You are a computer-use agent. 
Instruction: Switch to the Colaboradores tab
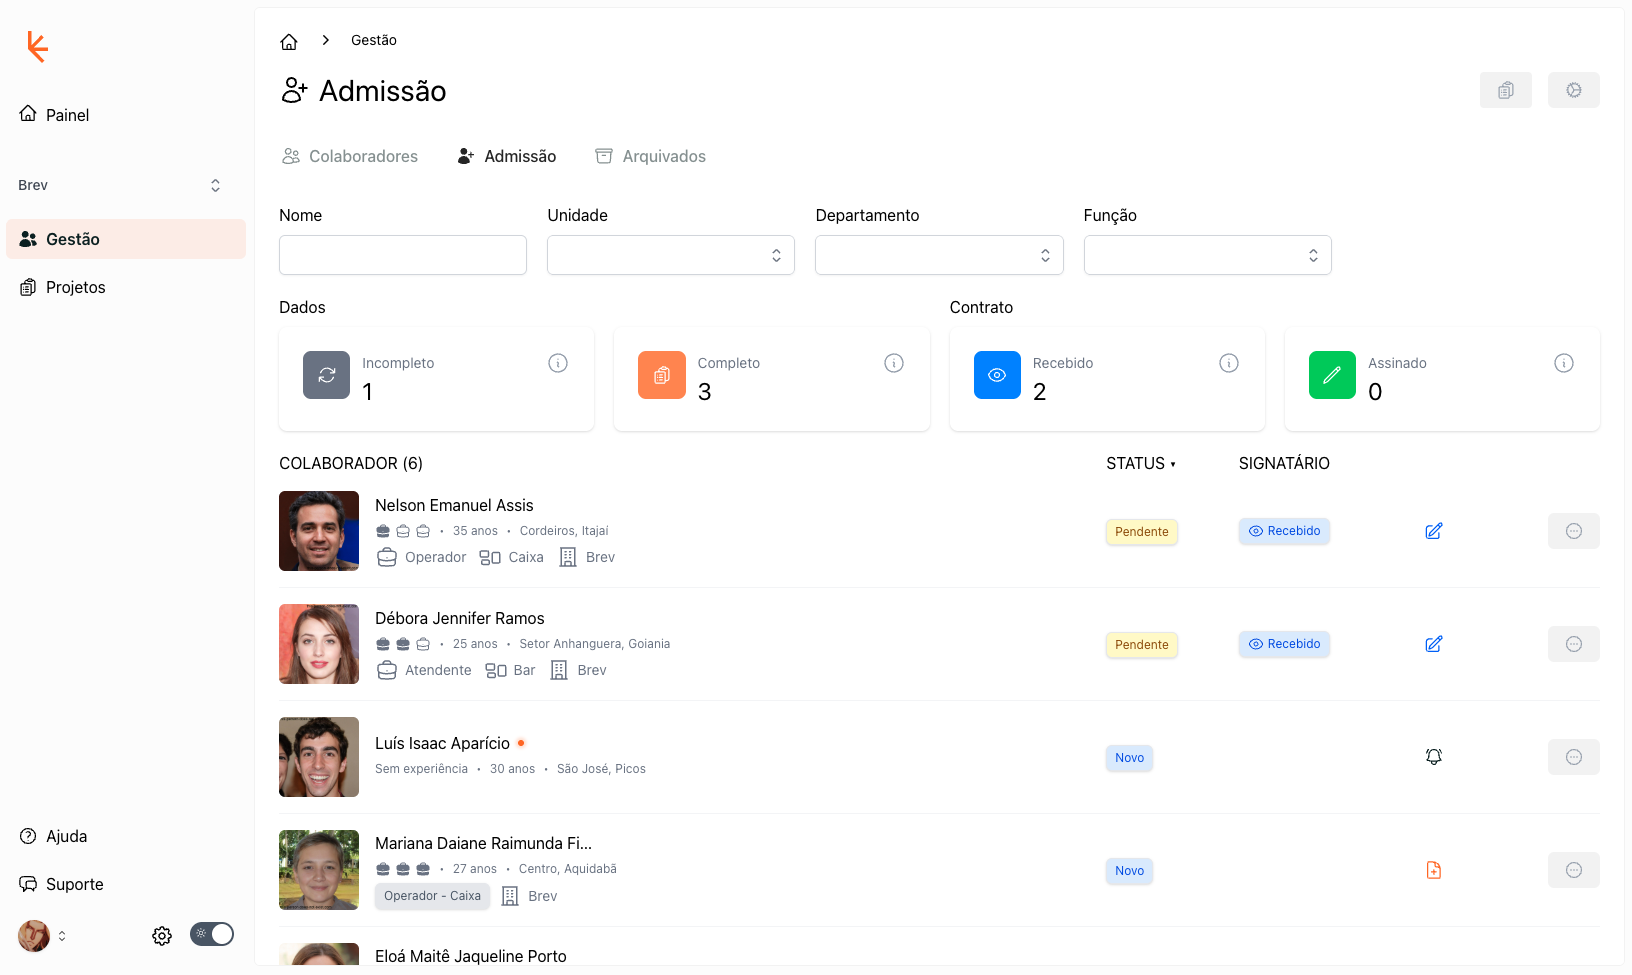click(x=350, y=156)
